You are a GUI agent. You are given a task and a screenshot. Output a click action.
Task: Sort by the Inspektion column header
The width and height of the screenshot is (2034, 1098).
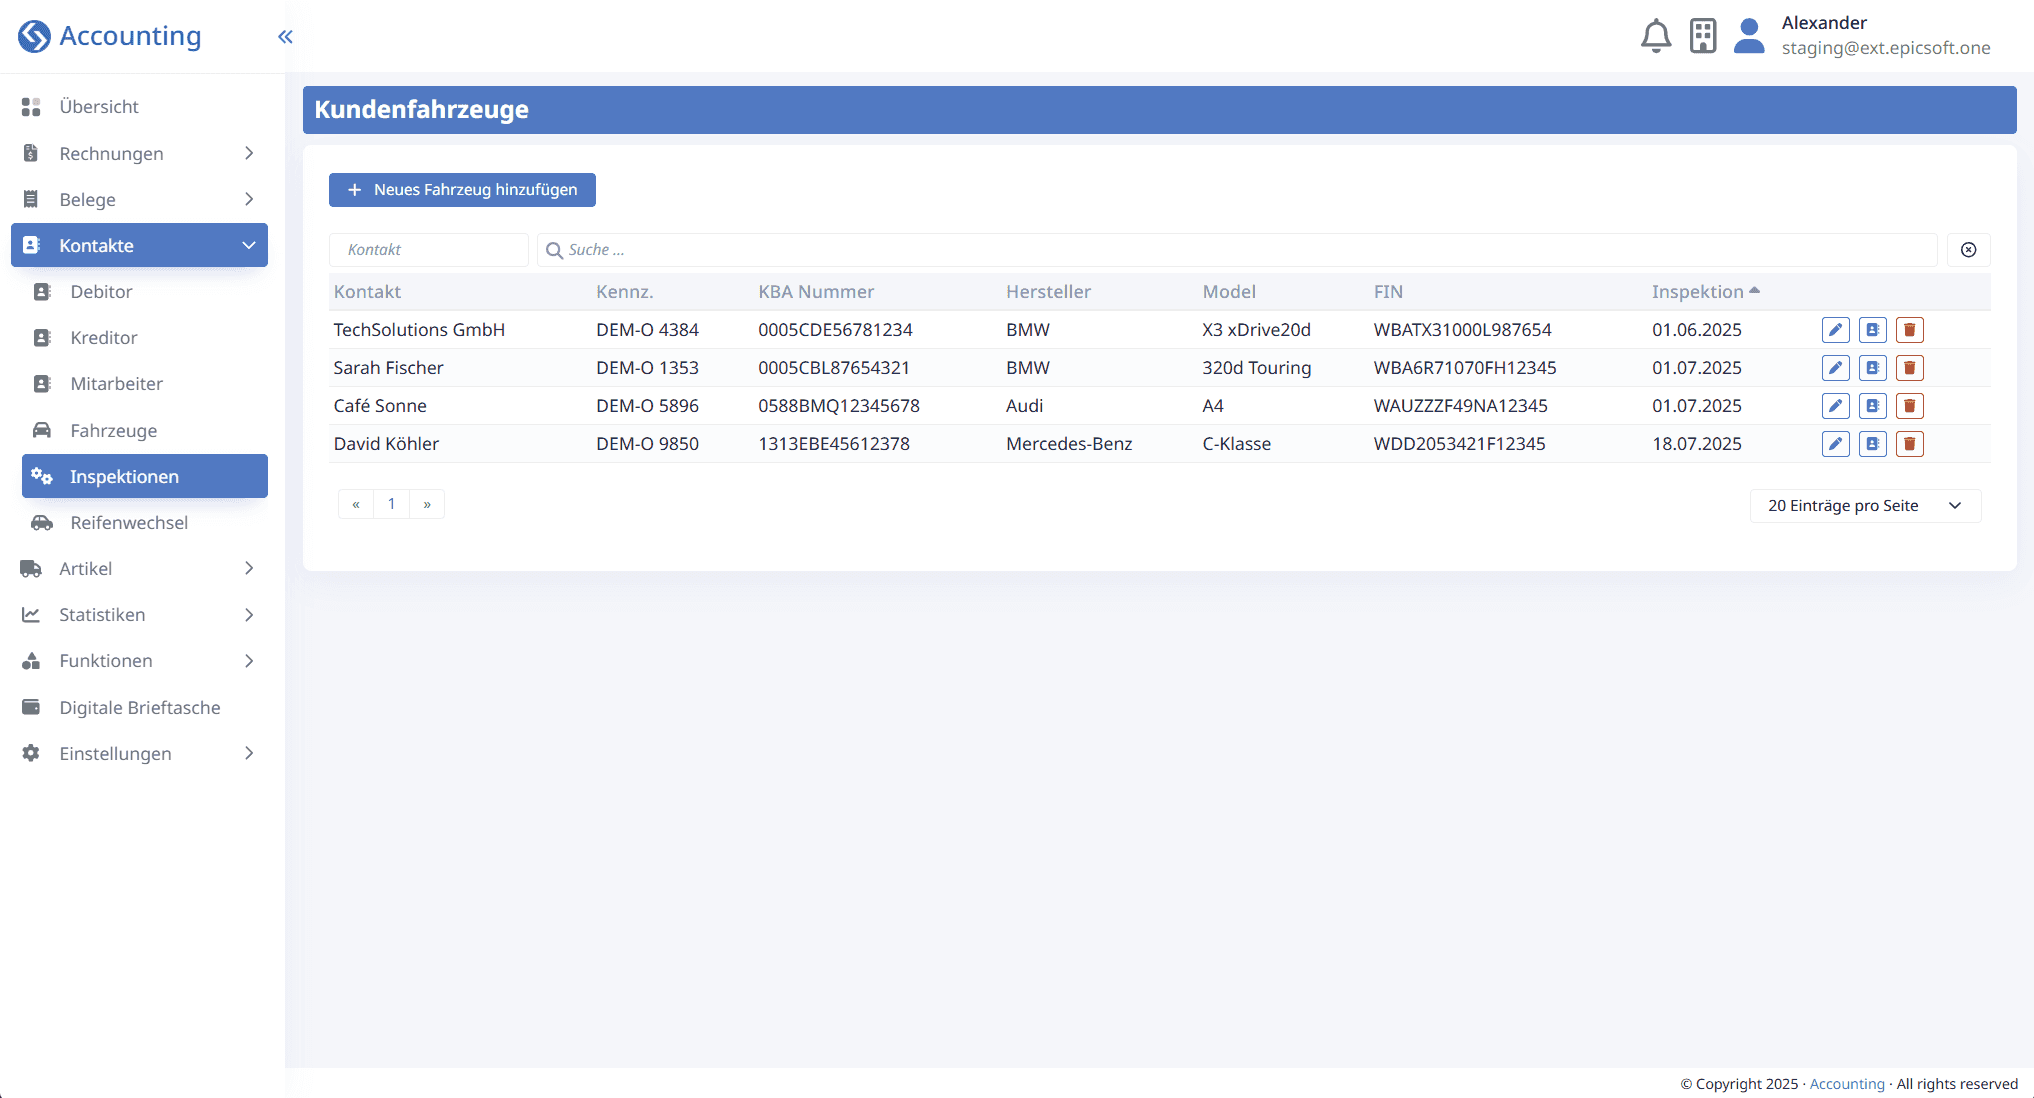coord(1706,292)
